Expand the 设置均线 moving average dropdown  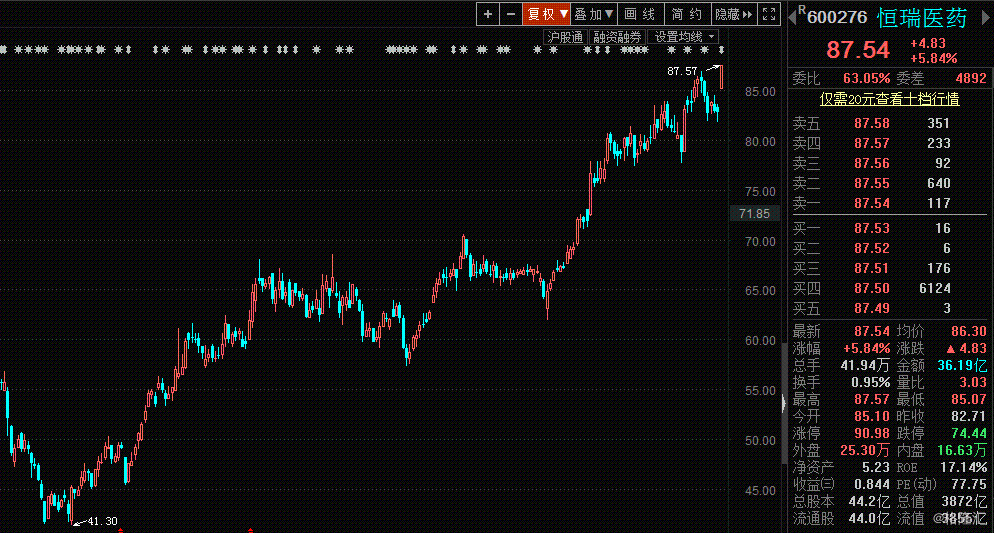coord(684,37)
